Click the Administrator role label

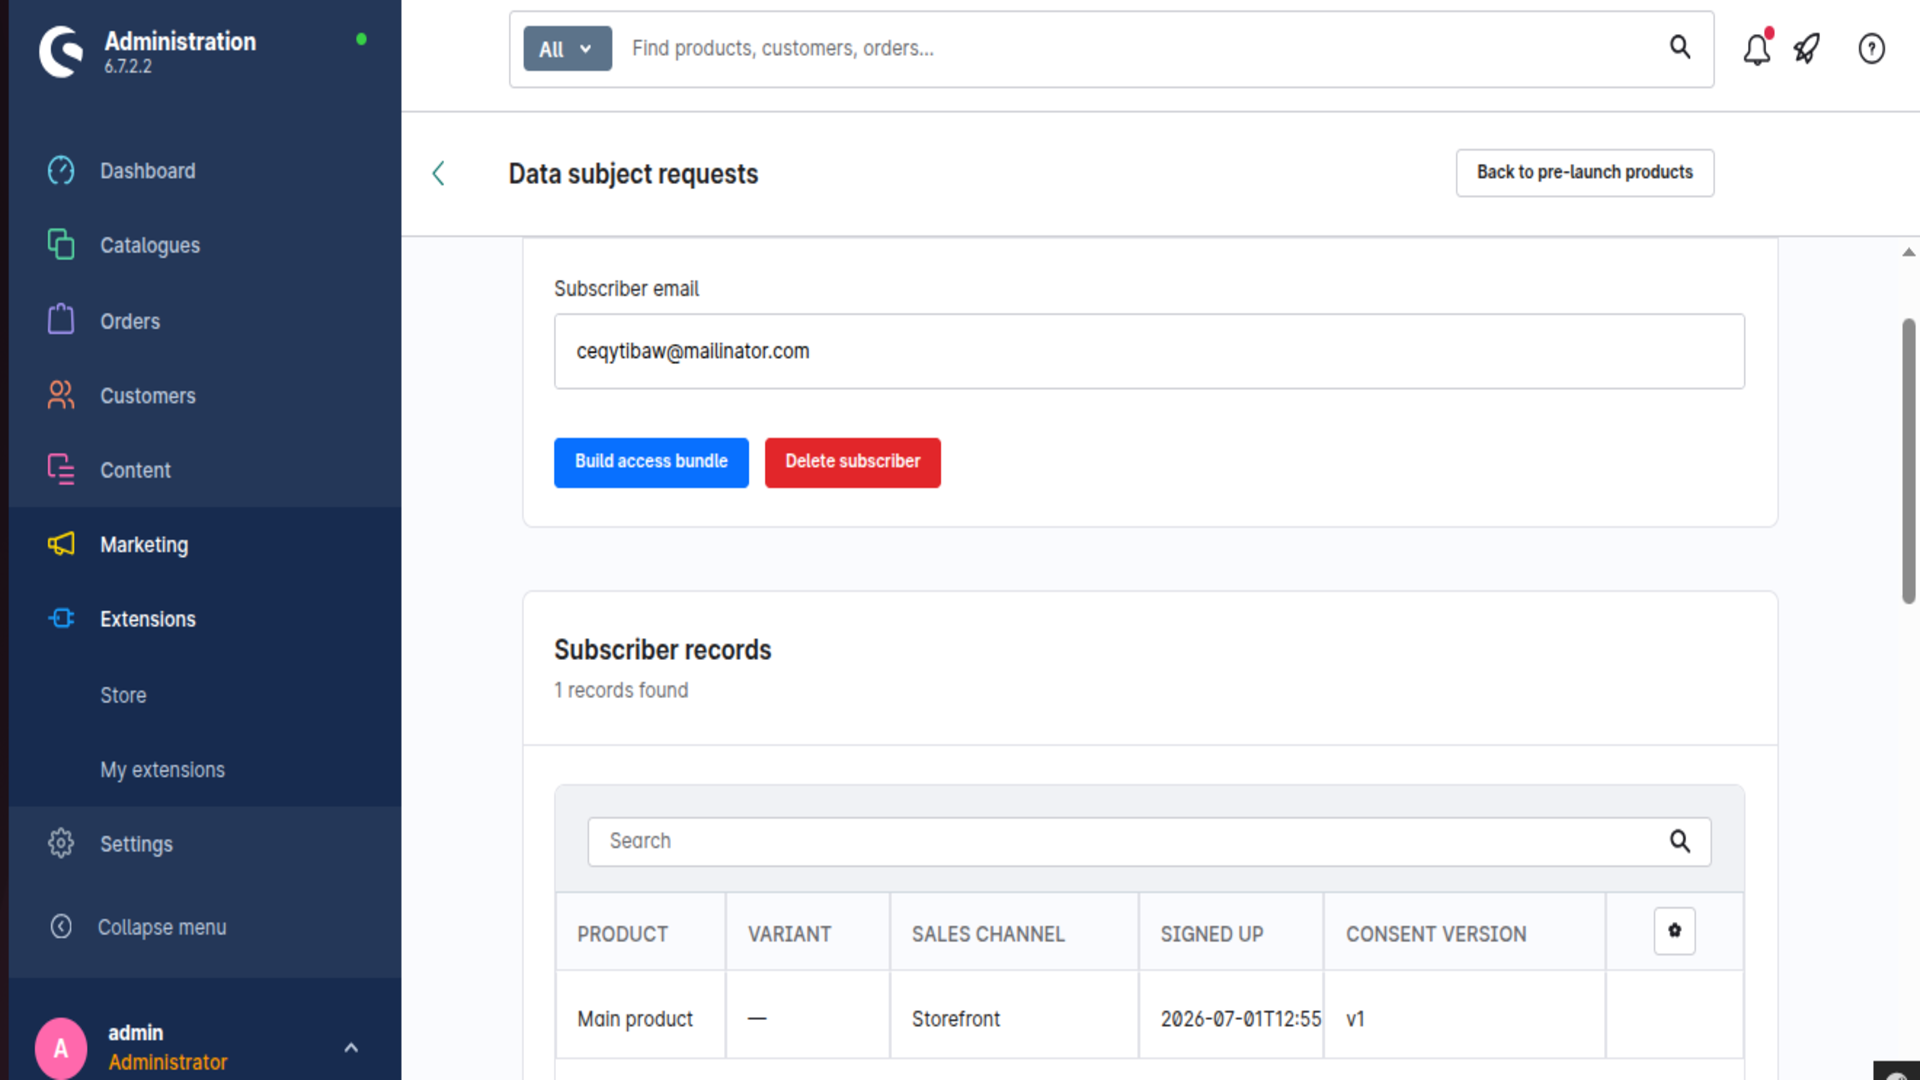[168, 1062]
